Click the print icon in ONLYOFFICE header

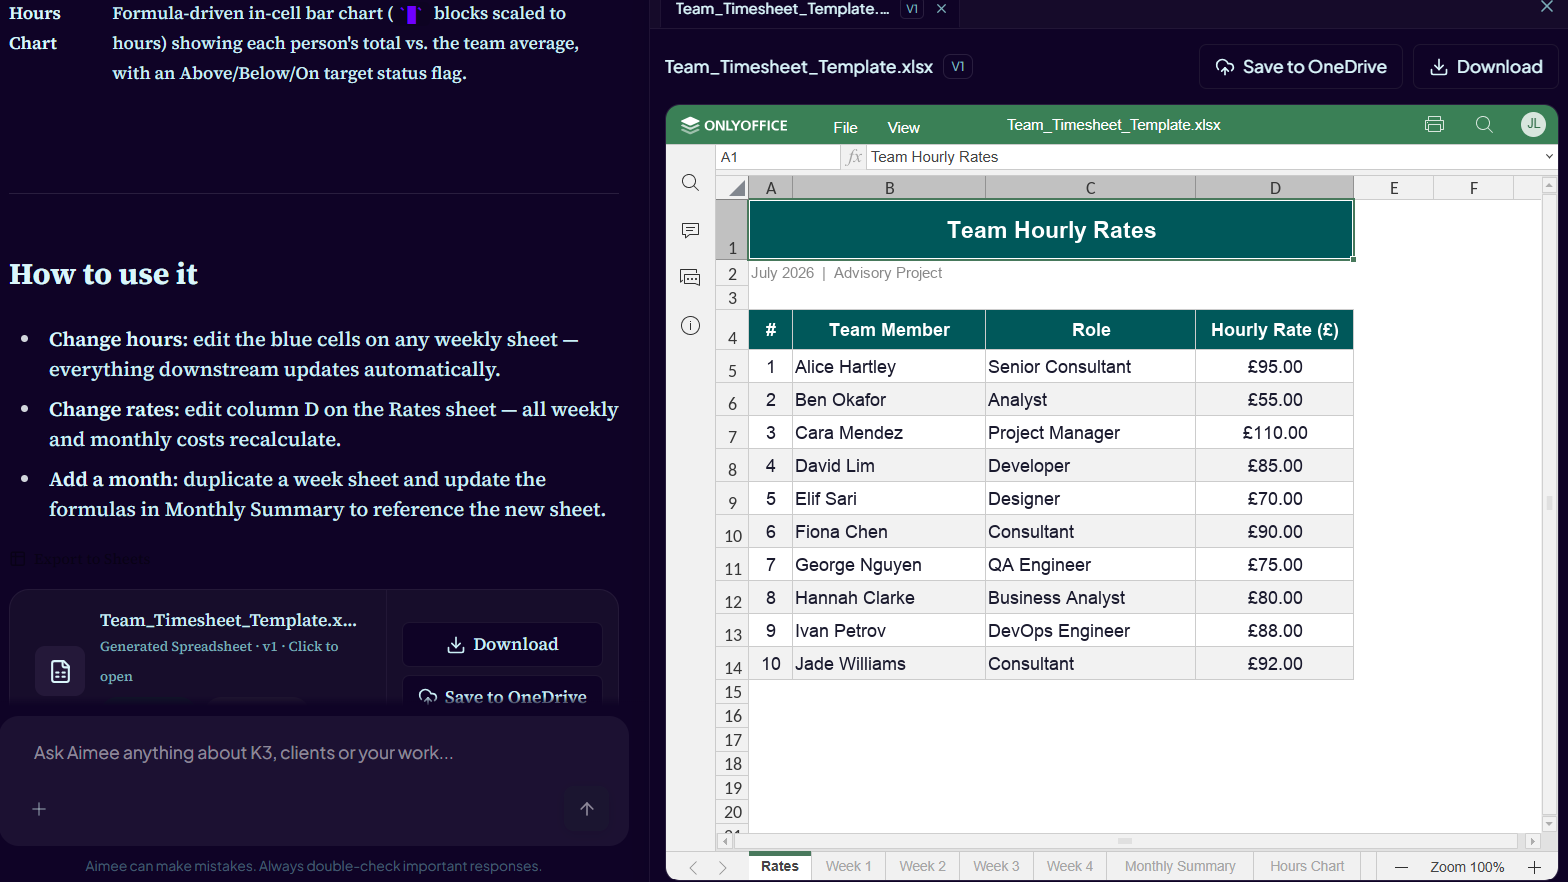pyautogui.click(x=1434, y=125)
